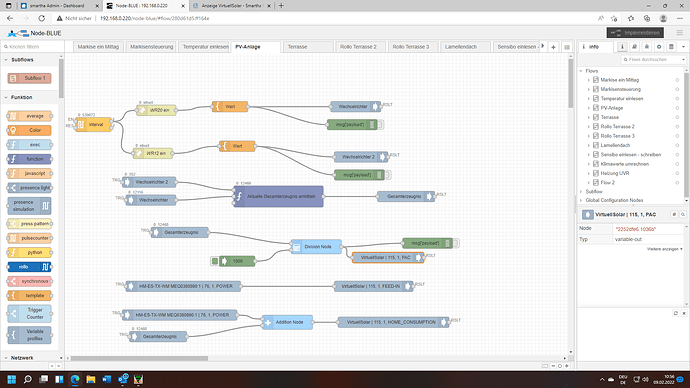The image size is (690, 388).
Task: Click the 'Knoten filtern' palette search field
Action: click(x=32, y=47)
